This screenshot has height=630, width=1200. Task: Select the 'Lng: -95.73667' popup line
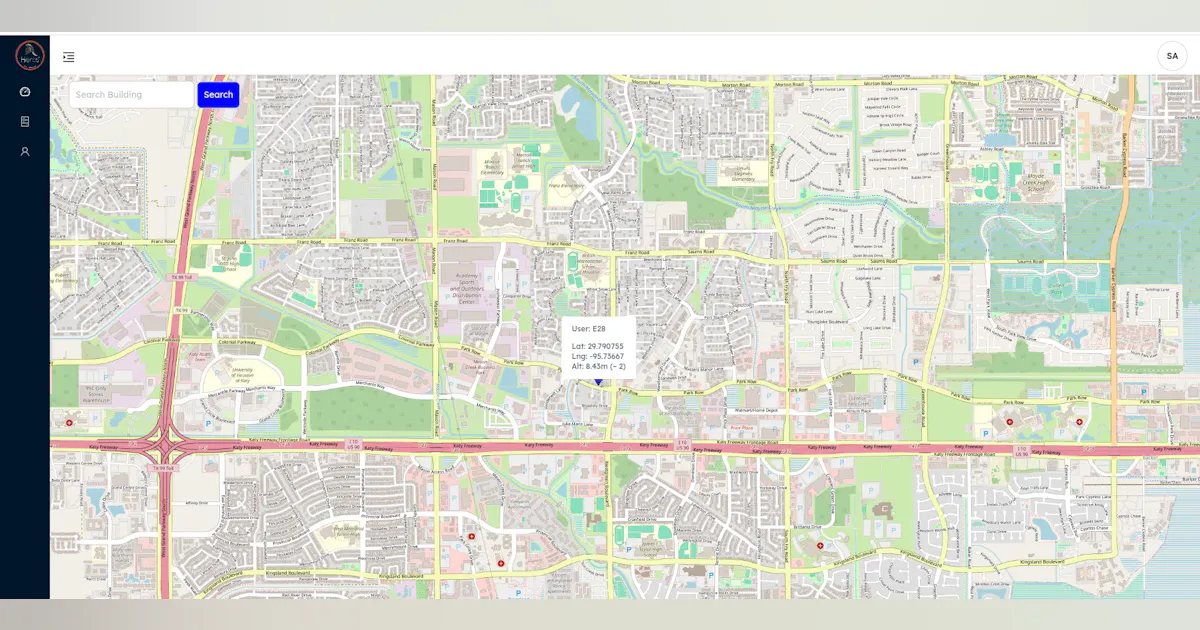click(x=598, y=356)
